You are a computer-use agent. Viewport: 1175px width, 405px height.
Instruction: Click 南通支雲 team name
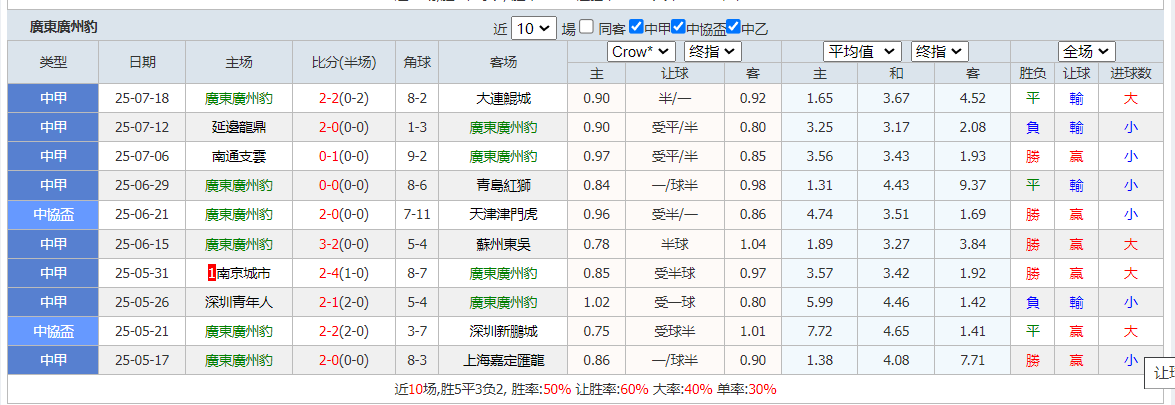pyautogui.click(x=239, y=156)
